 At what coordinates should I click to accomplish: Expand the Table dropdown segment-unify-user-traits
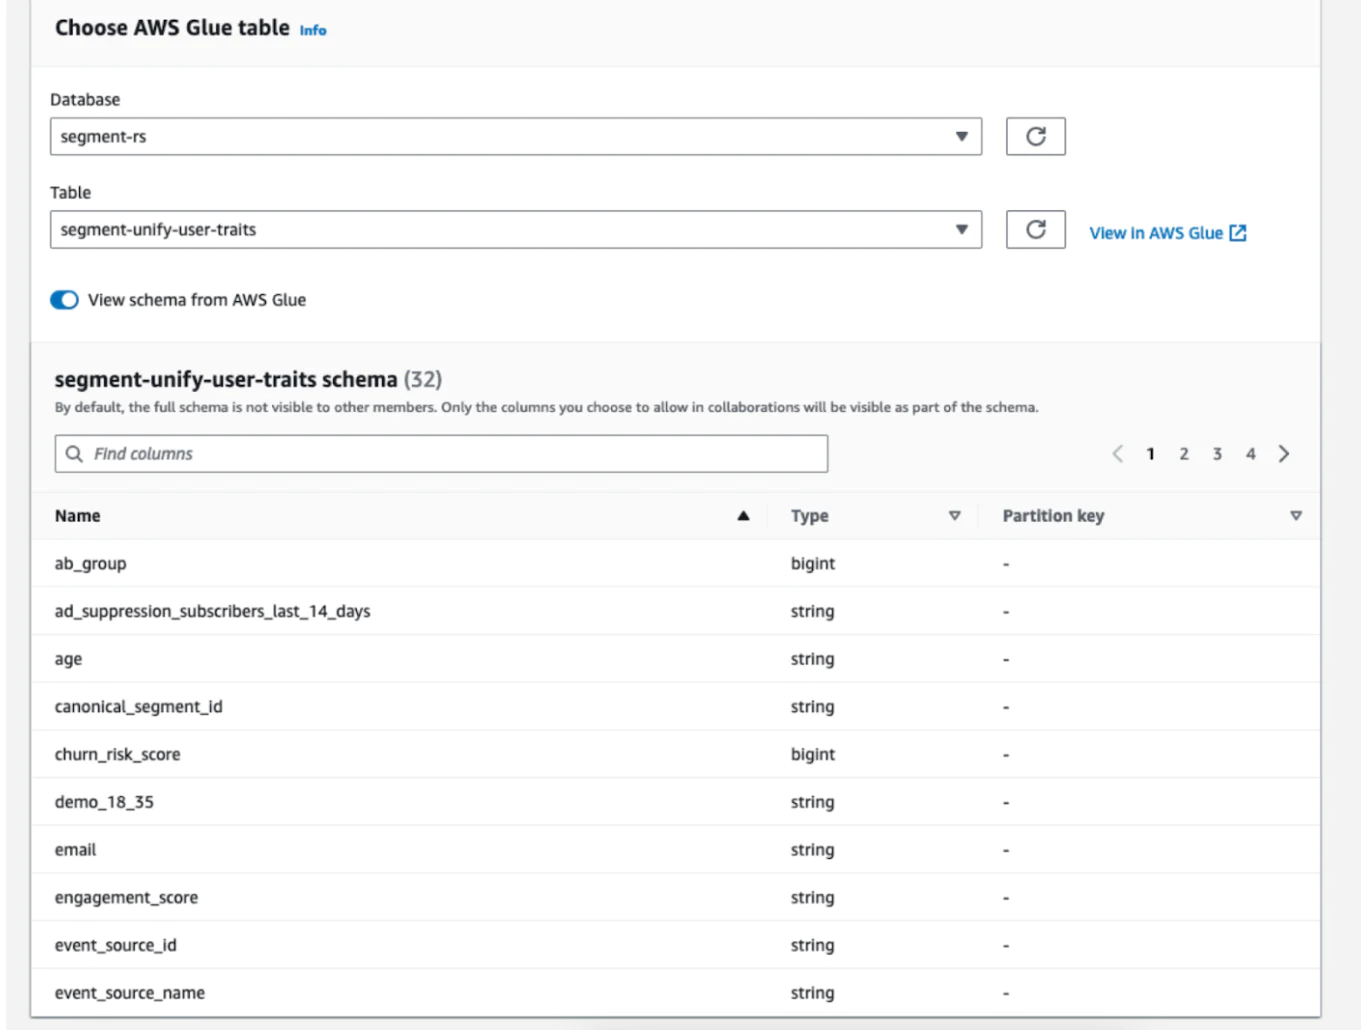point(515,230)
